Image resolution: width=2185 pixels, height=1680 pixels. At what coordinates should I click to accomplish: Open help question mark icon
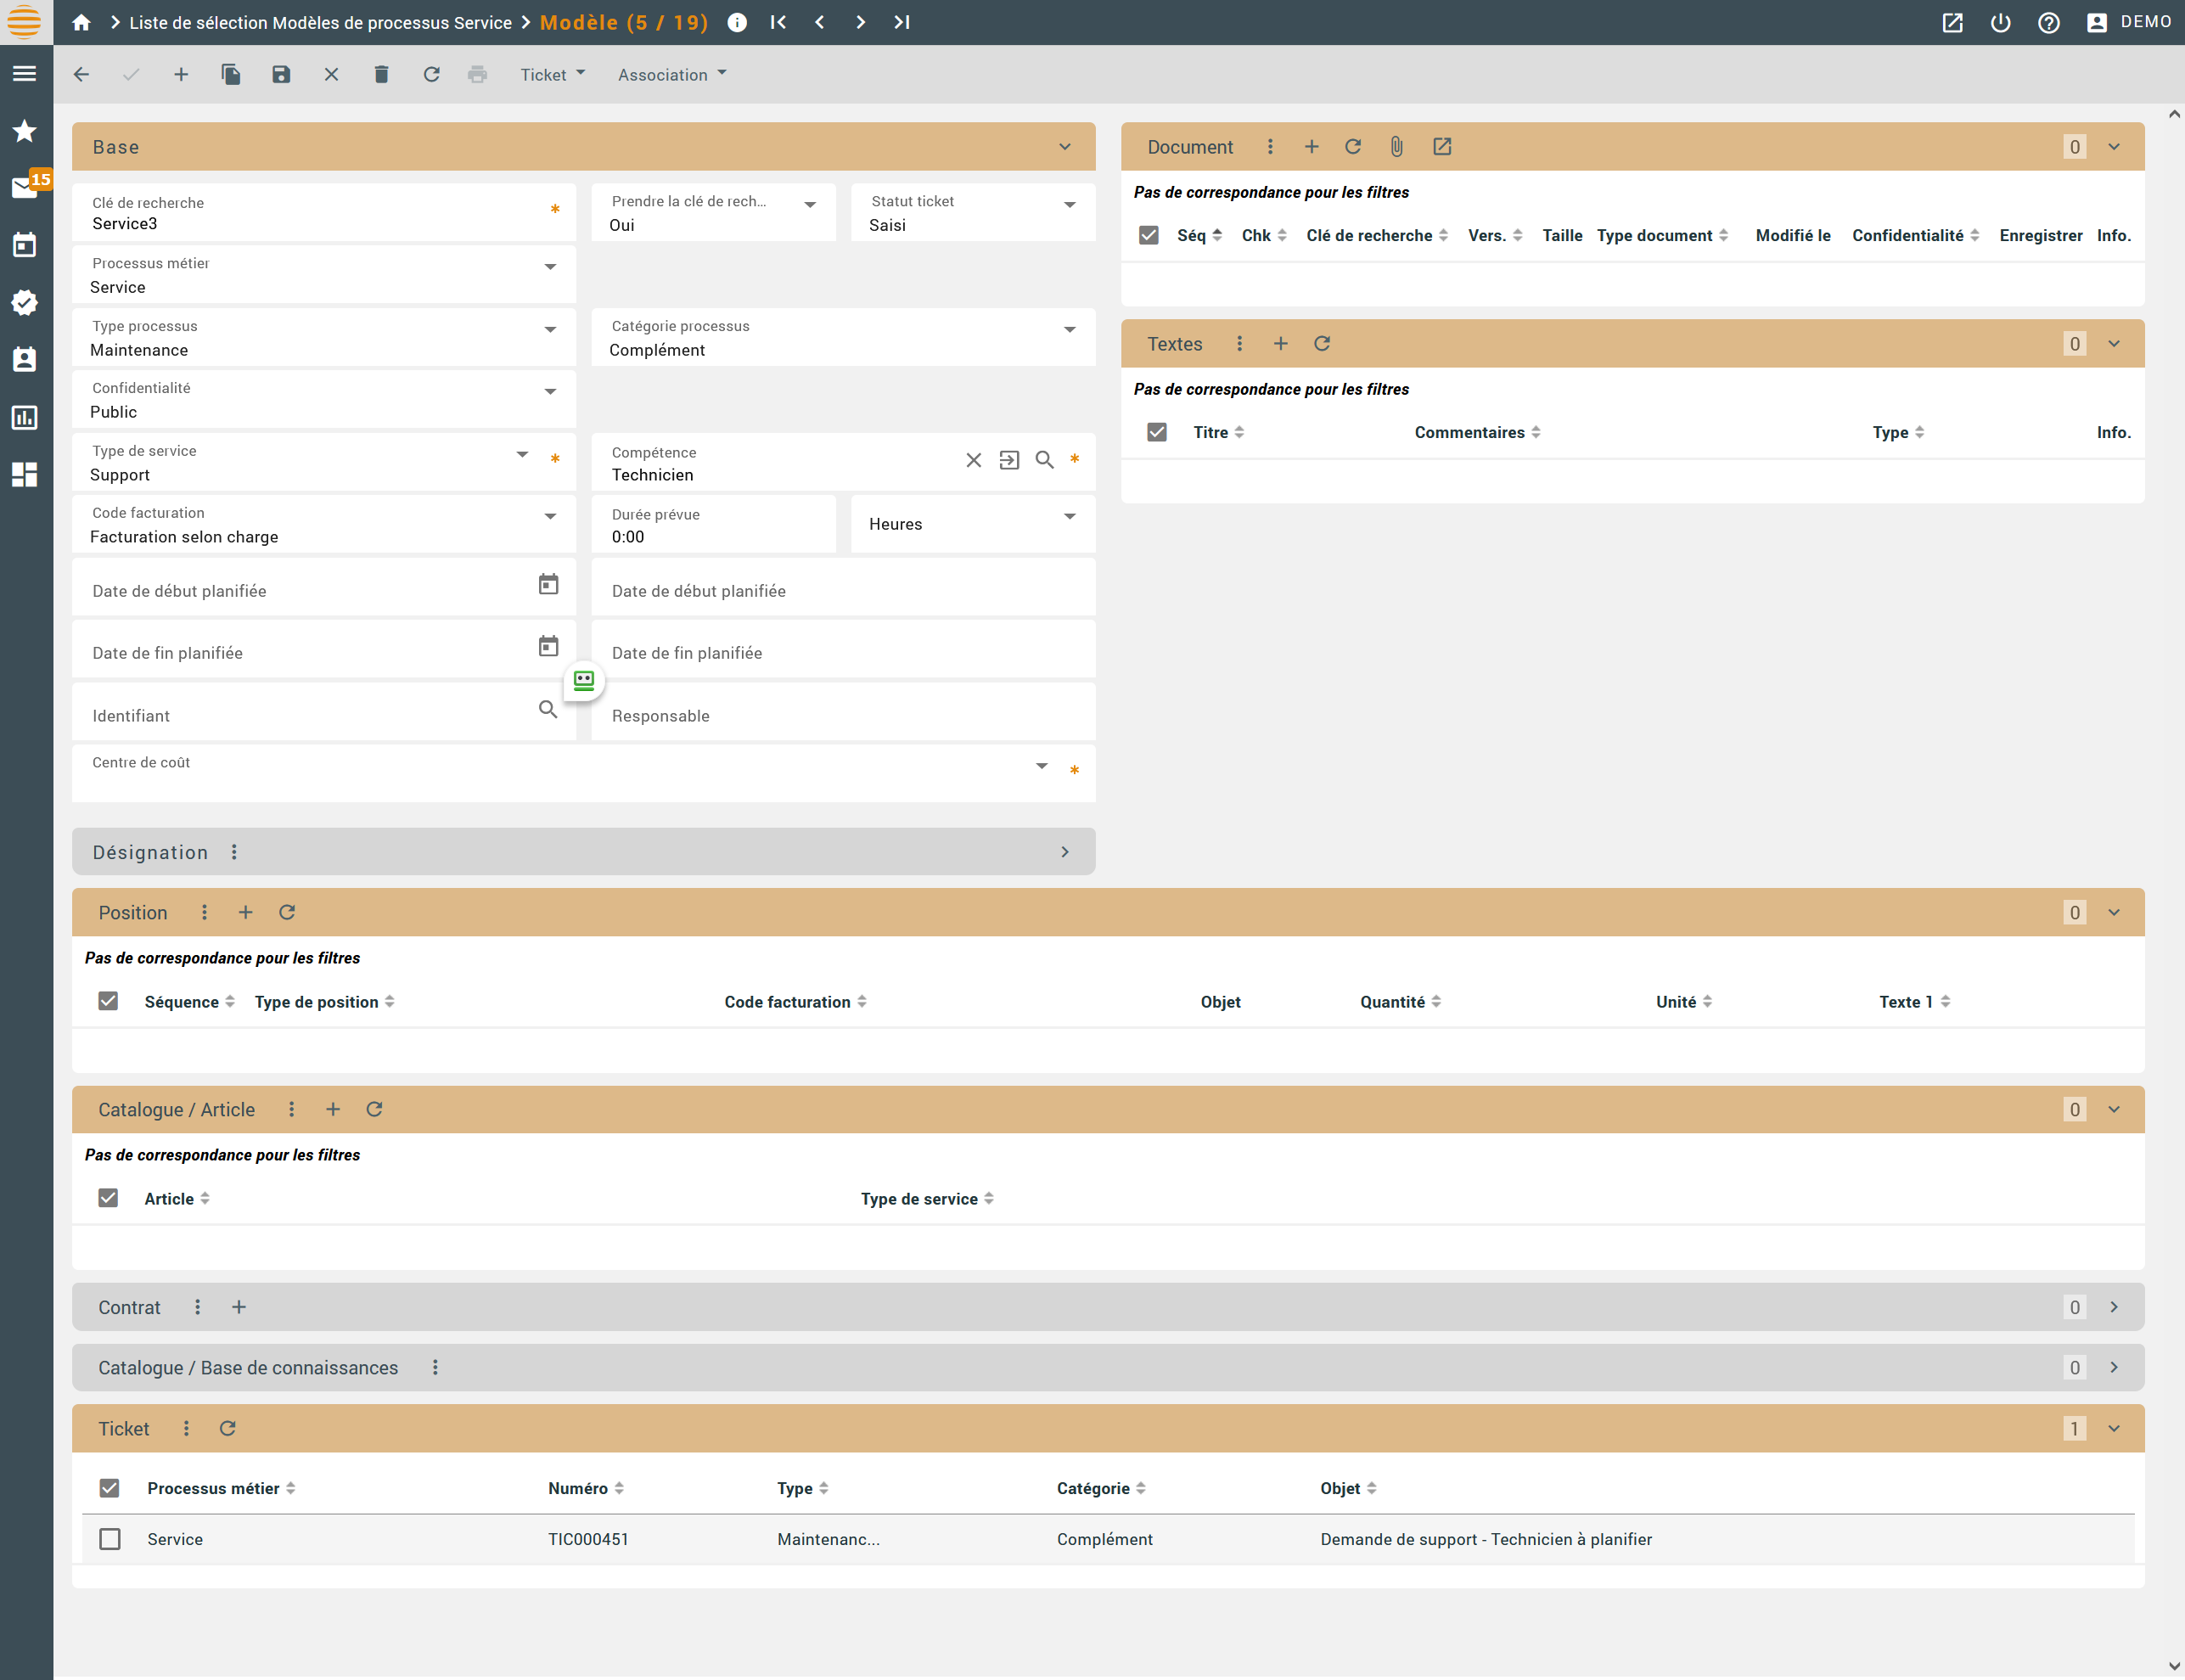pos(2048,22)
